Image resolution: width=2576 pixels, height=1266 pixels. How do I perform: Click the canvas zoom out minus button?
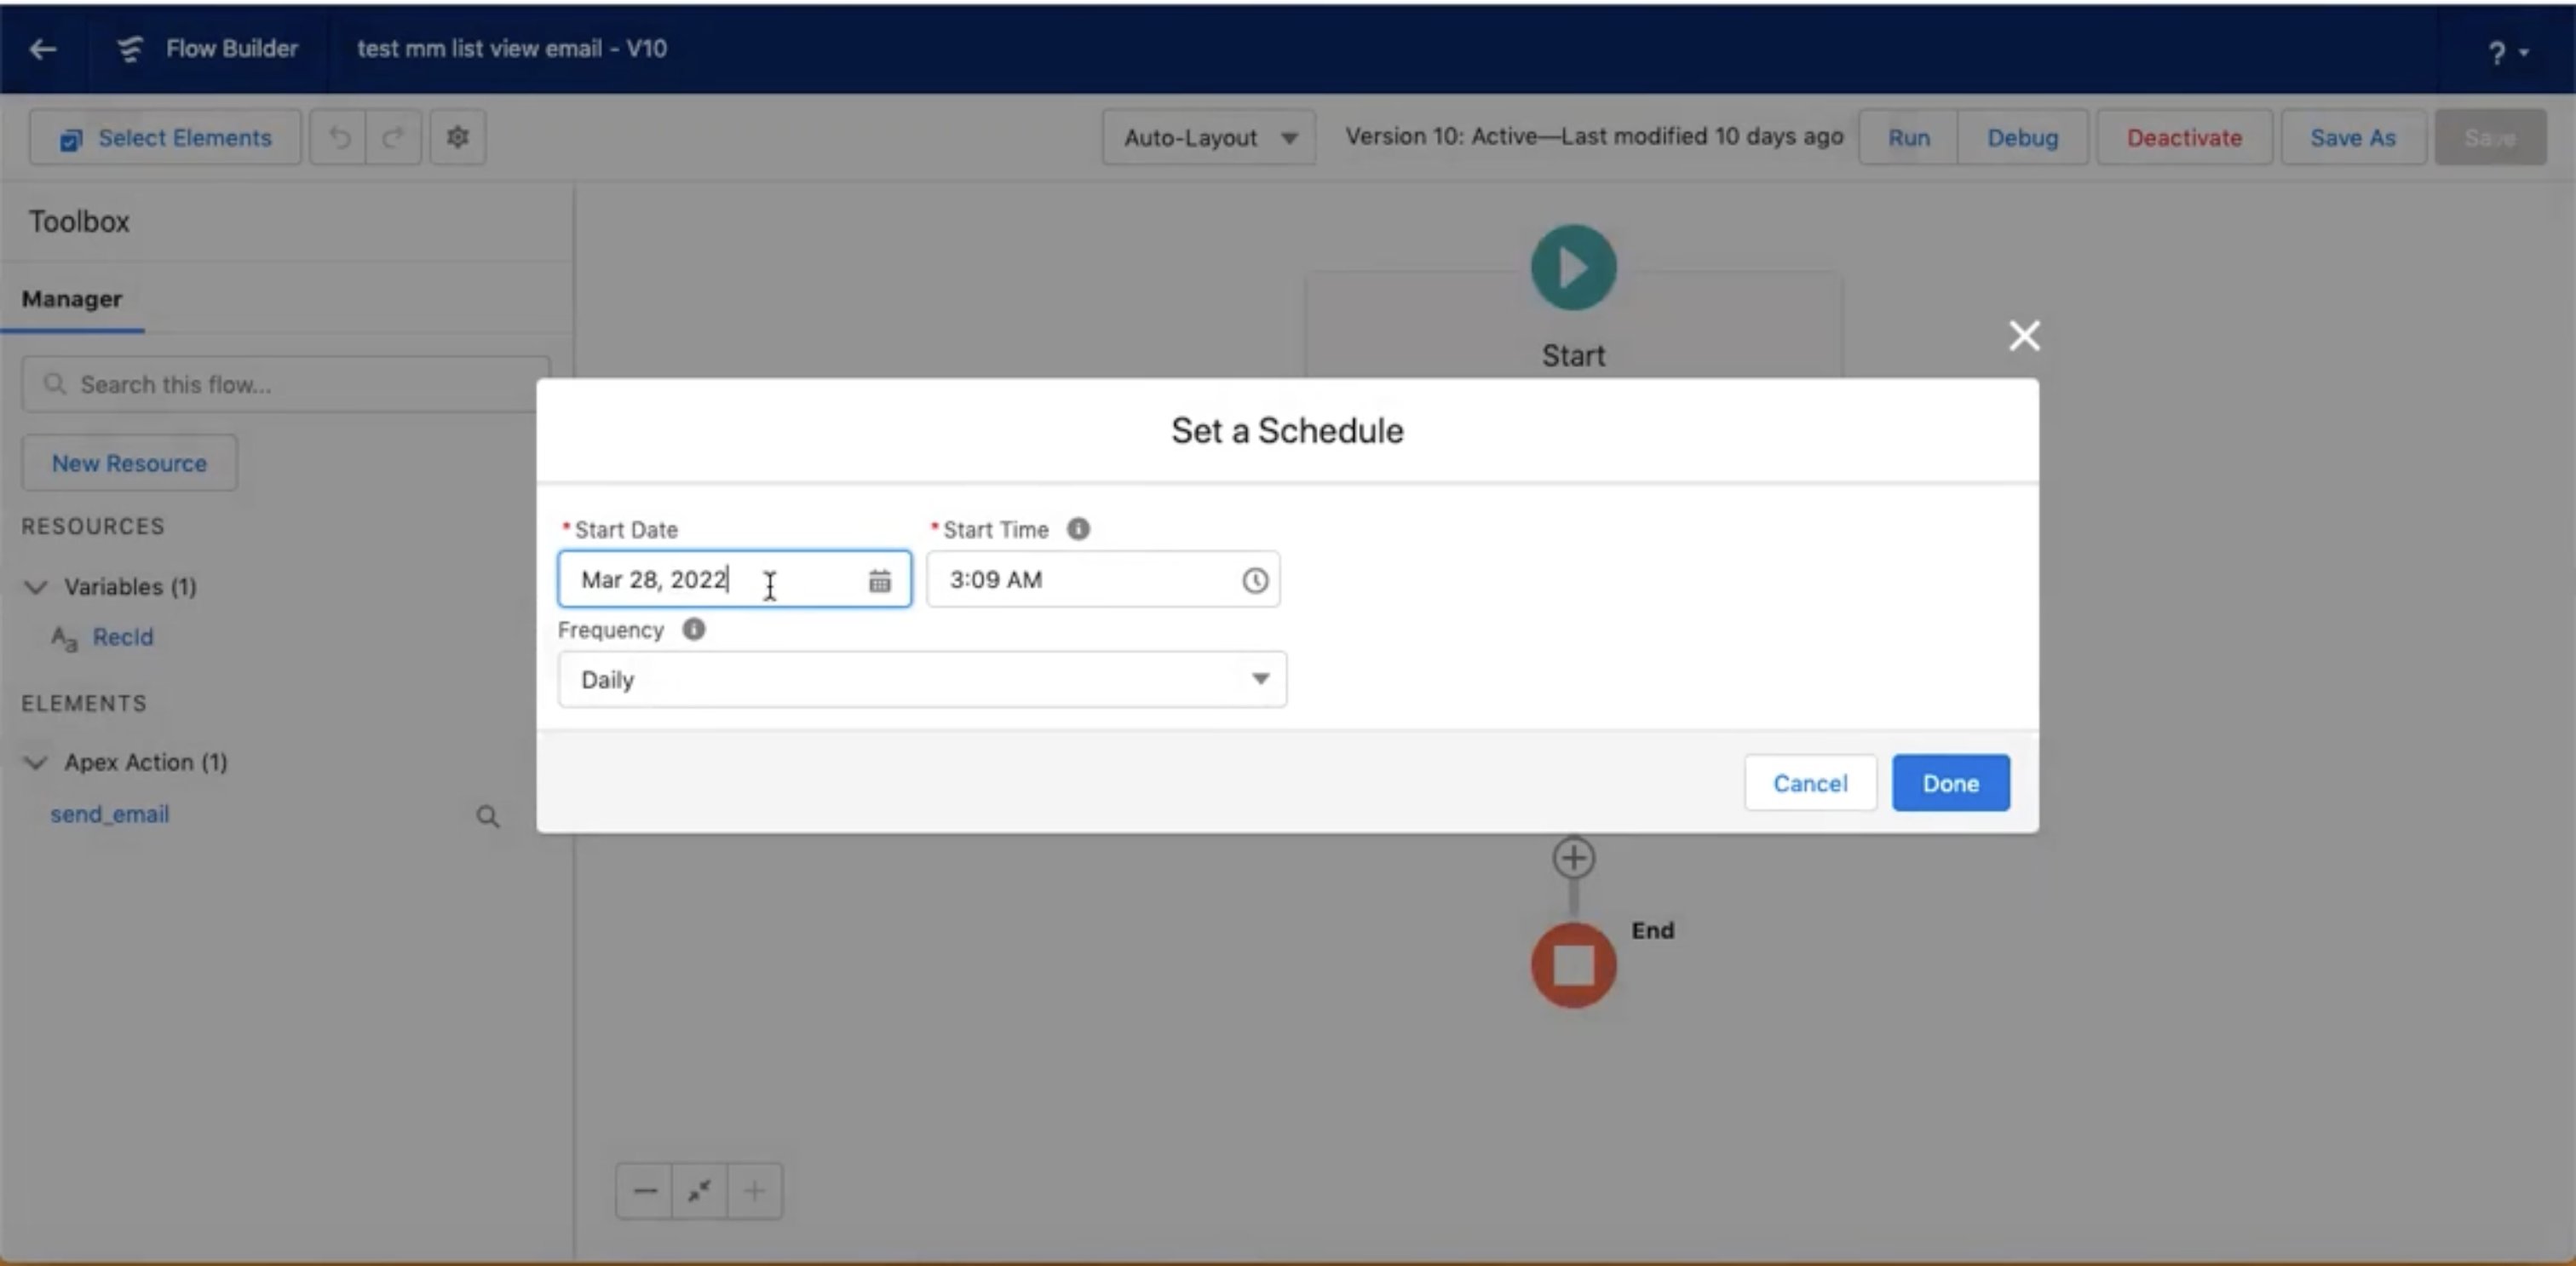click(x=644, y=1191)
